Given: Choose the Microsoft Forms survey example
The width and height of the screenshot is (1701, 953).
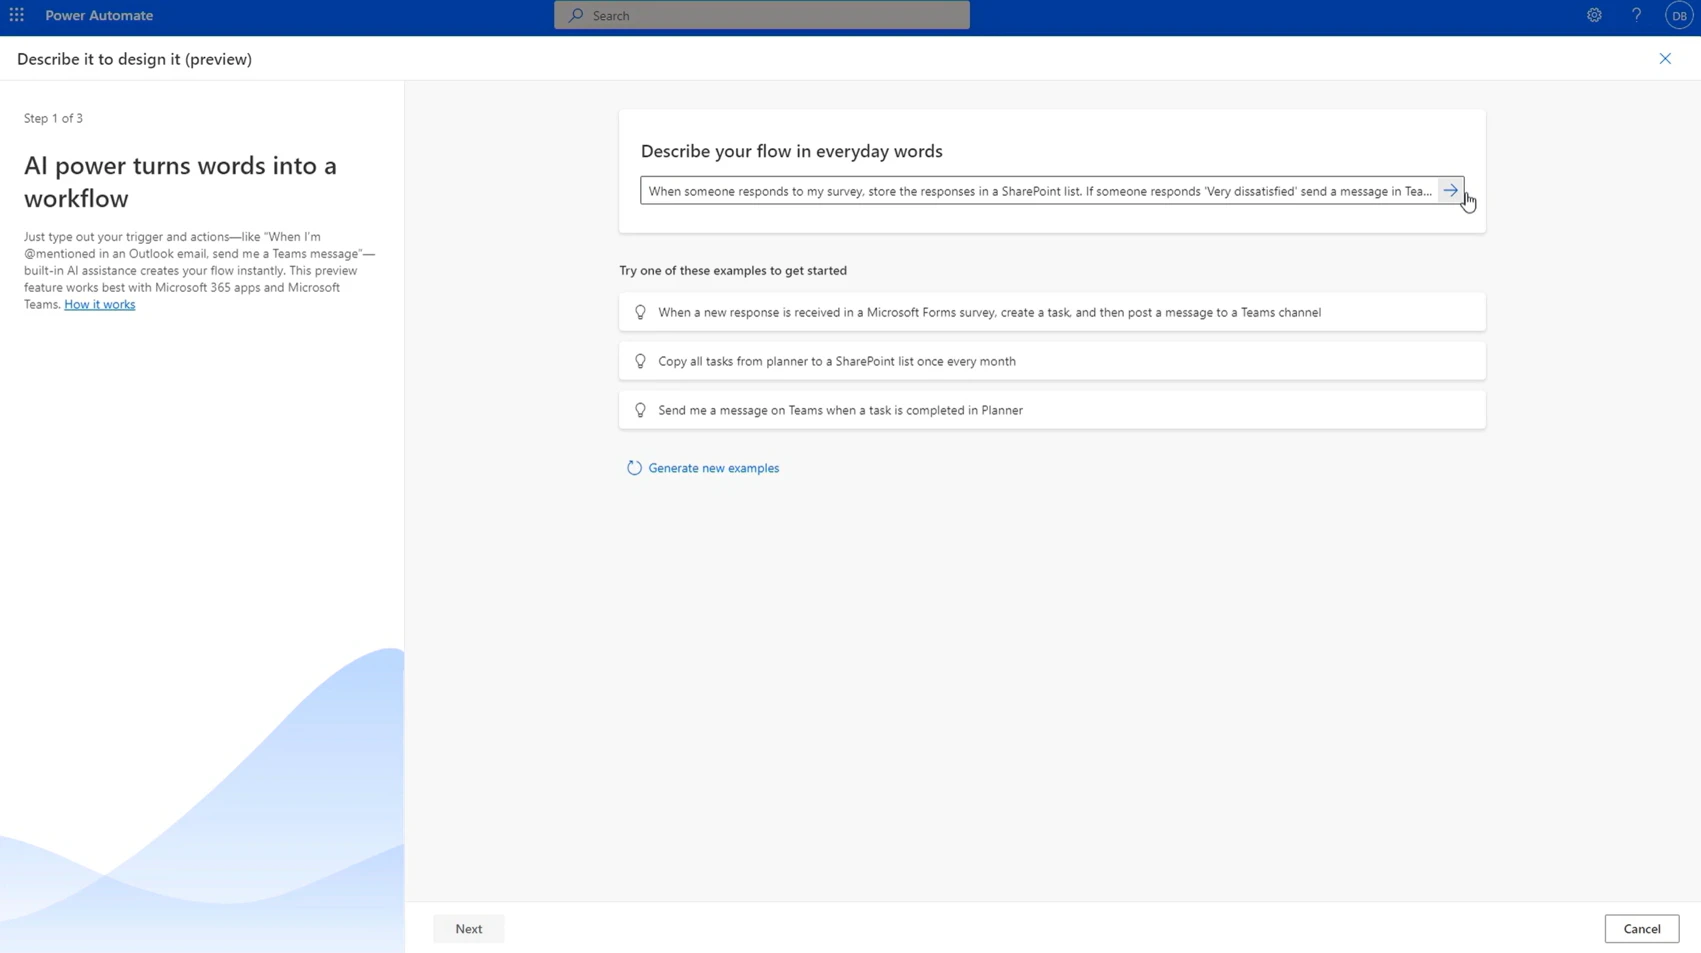Looking at the screenshot, I should pos(1052,312).
